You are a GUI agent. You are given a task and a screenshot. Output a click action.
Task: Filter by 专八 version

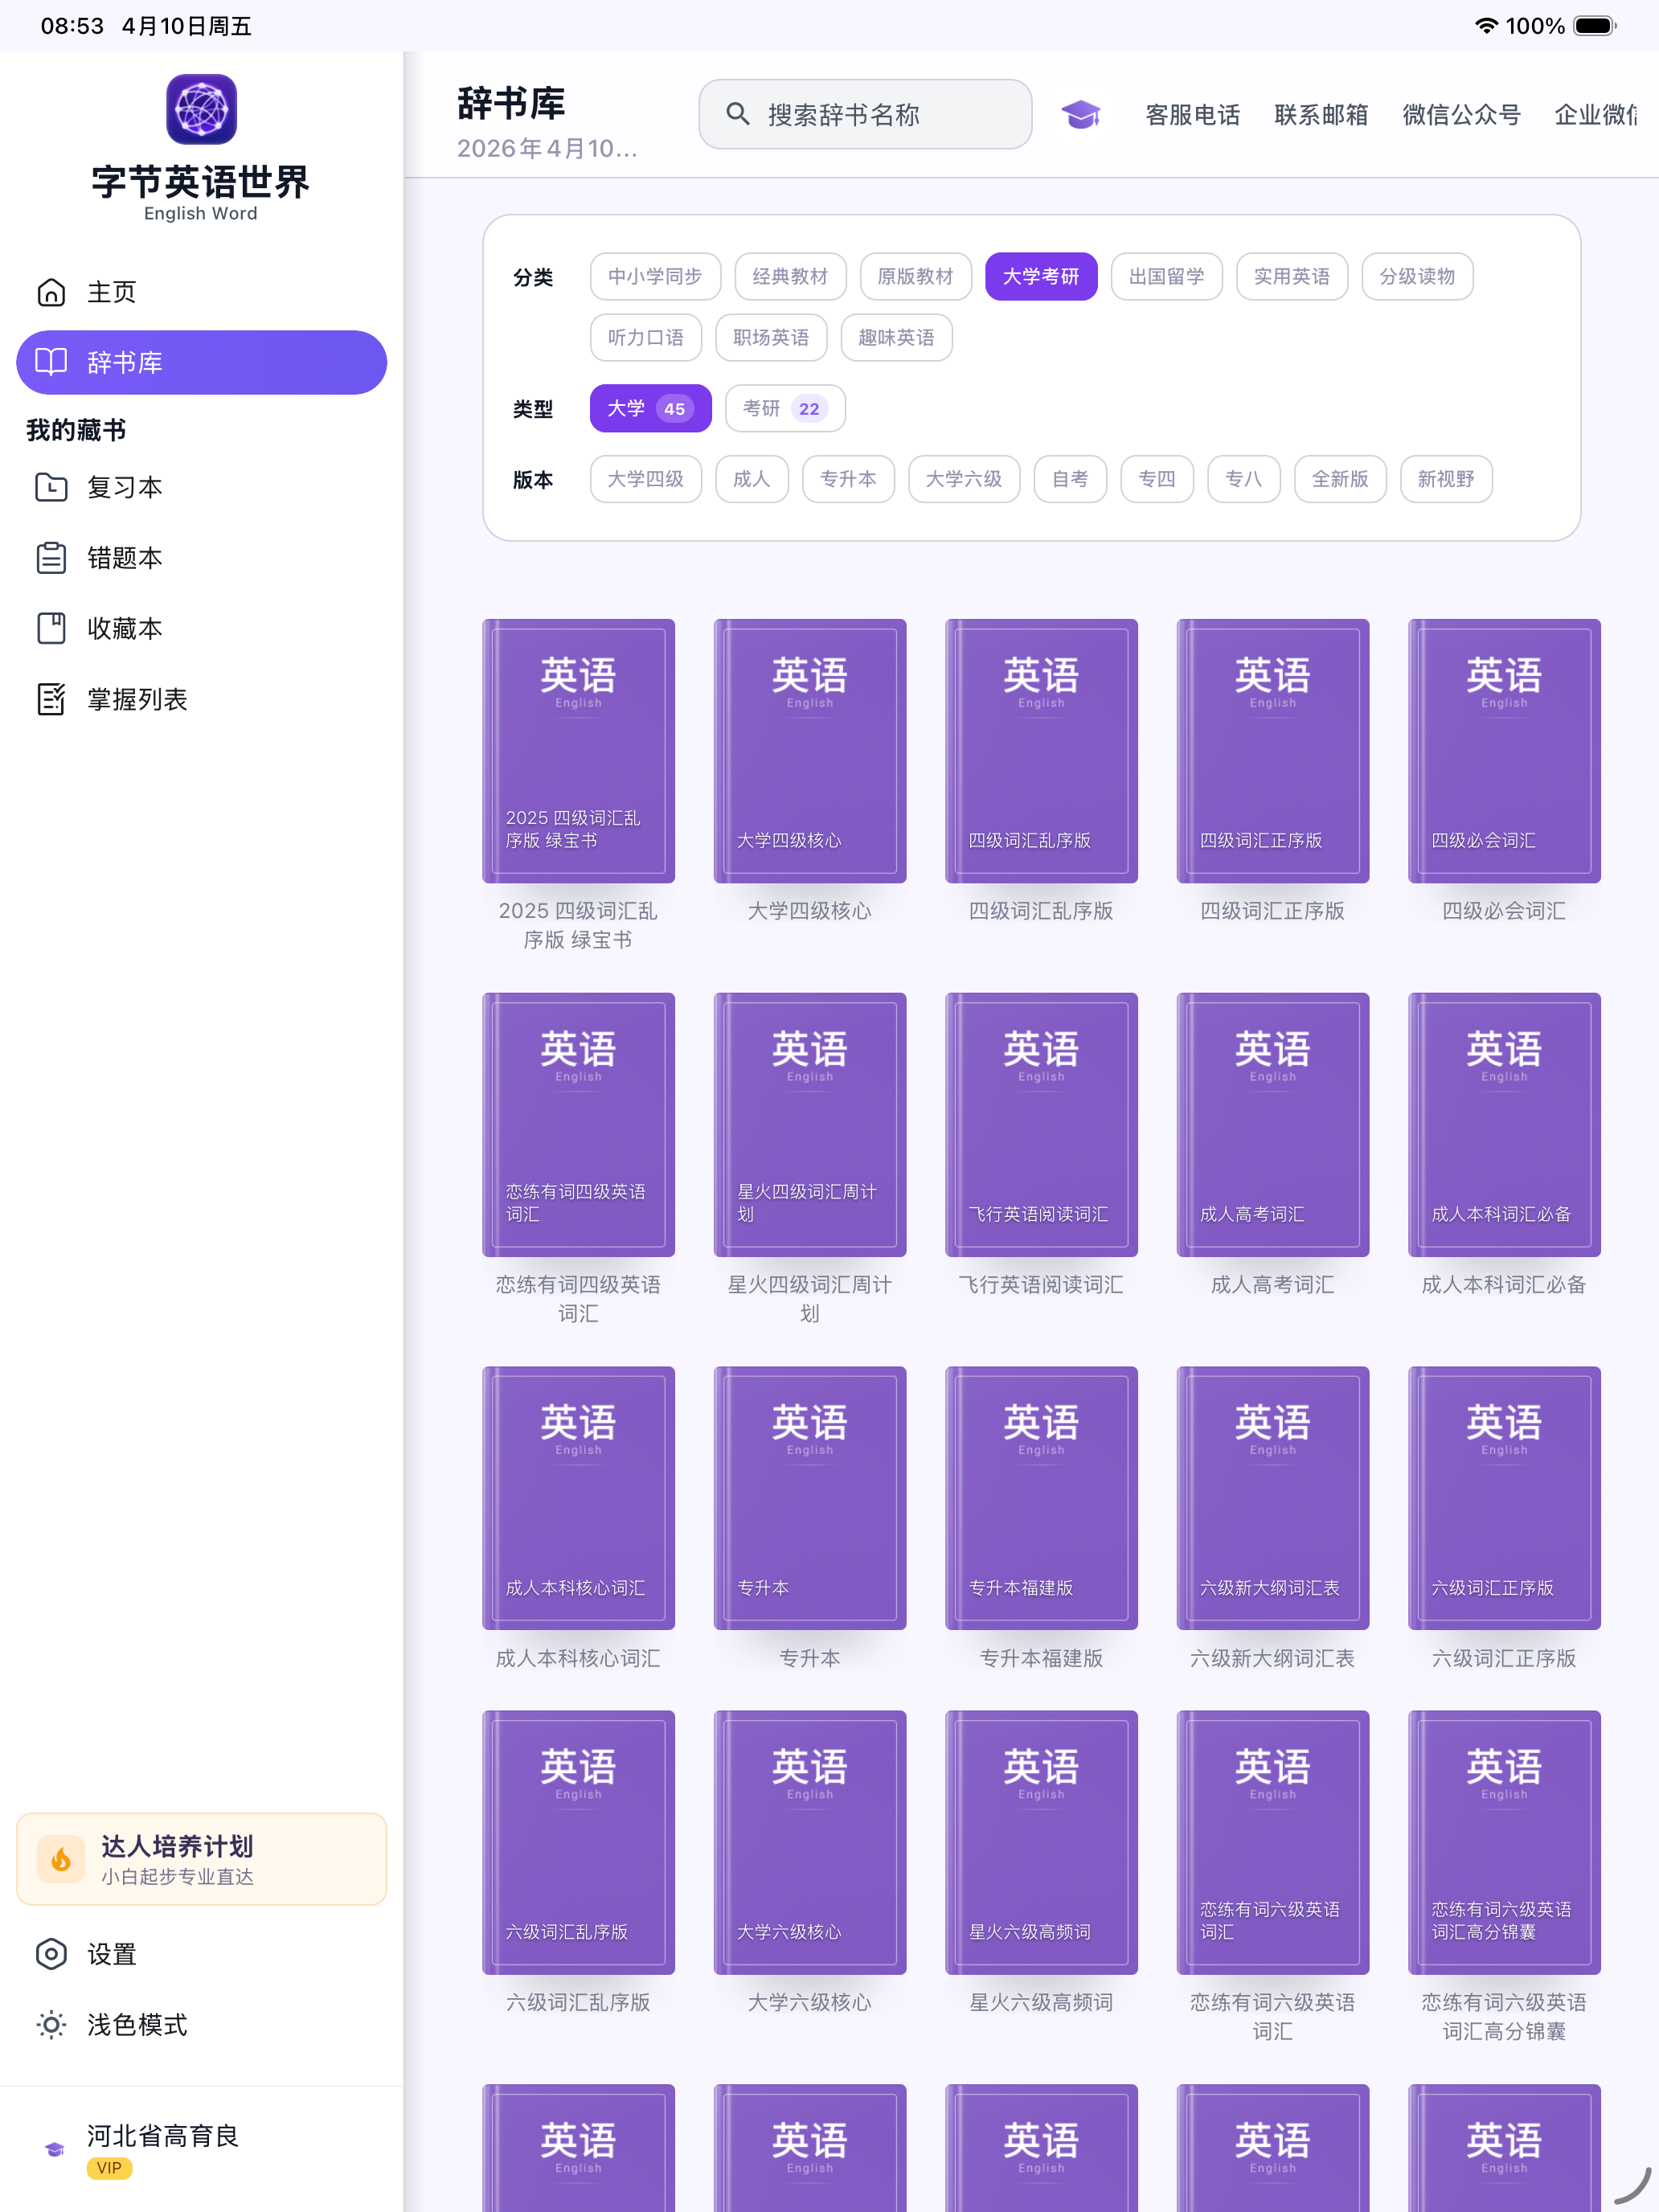1243,479
